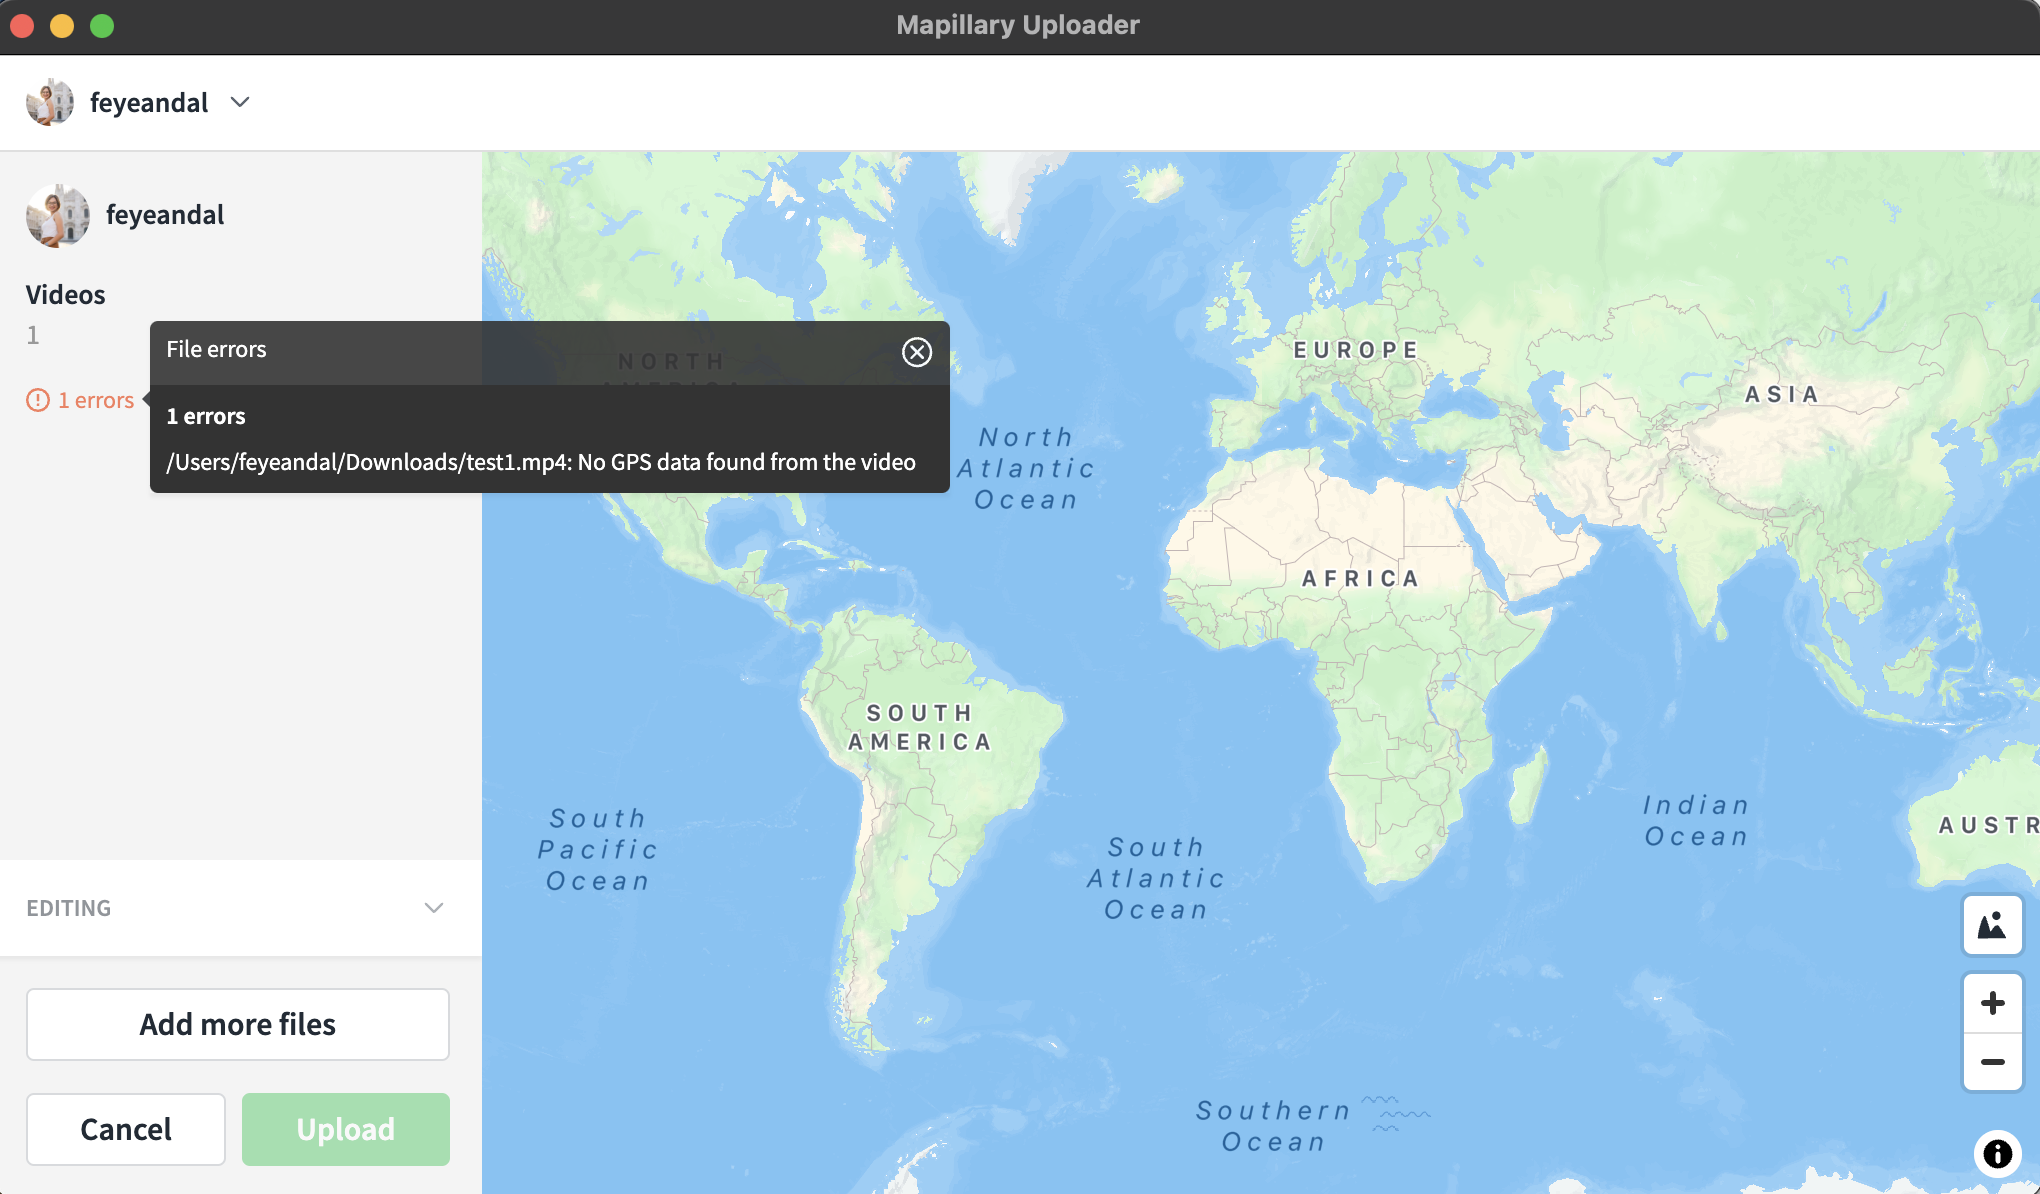Screen dimensions: 2040x1194
Task: Click the video count 1
Action: tap(33, 335)
